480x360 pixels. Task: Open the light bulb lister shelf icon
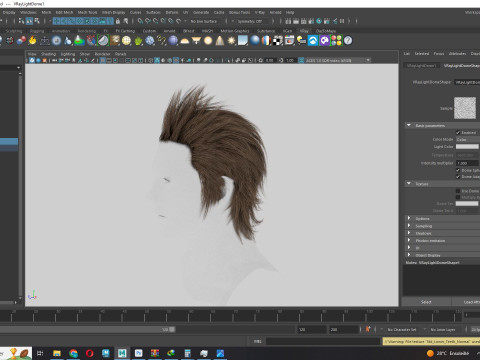[301, 41]
